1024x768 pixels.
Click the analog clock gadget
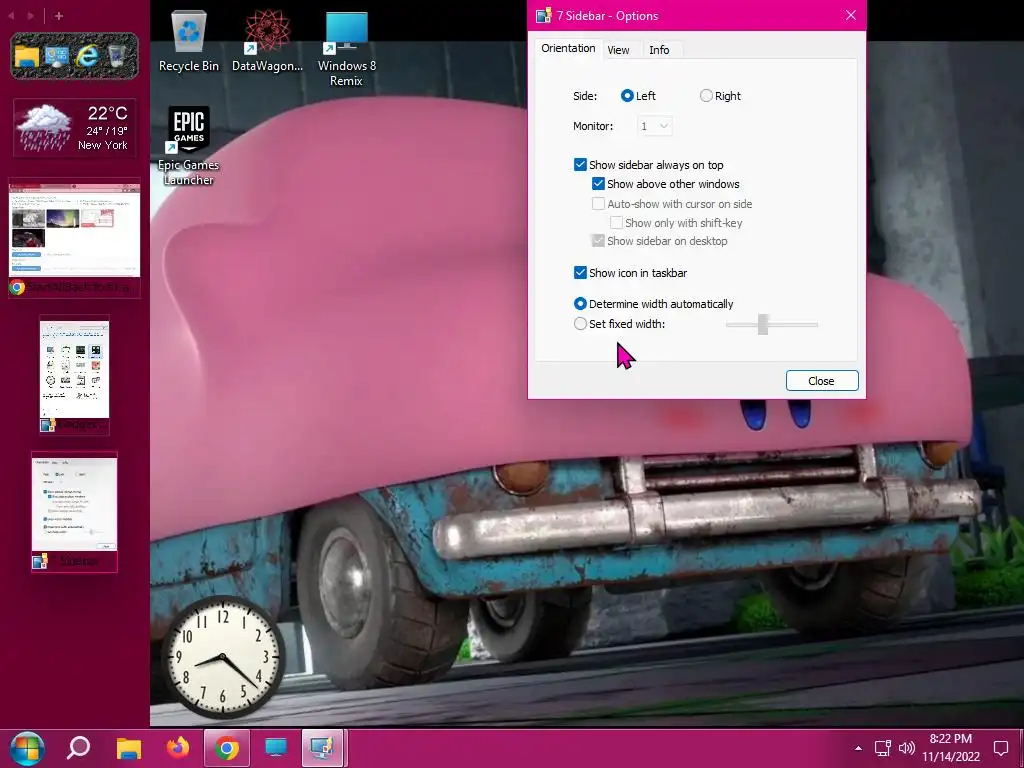223,656
